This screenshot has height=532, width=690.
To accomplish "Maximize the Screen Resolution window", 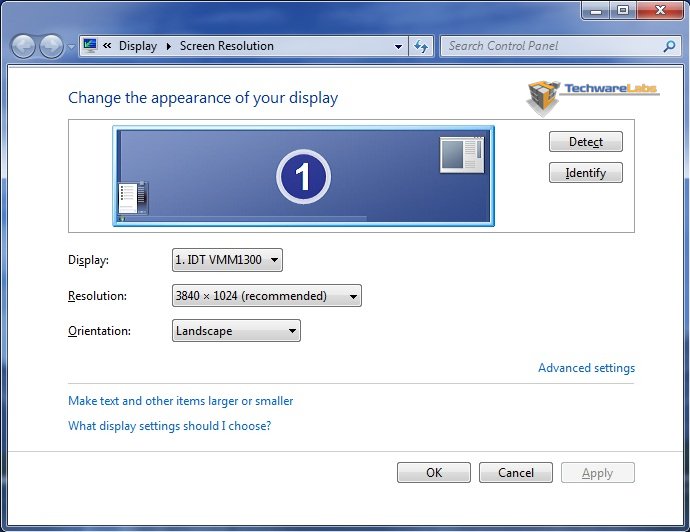I will coord(623,10).
